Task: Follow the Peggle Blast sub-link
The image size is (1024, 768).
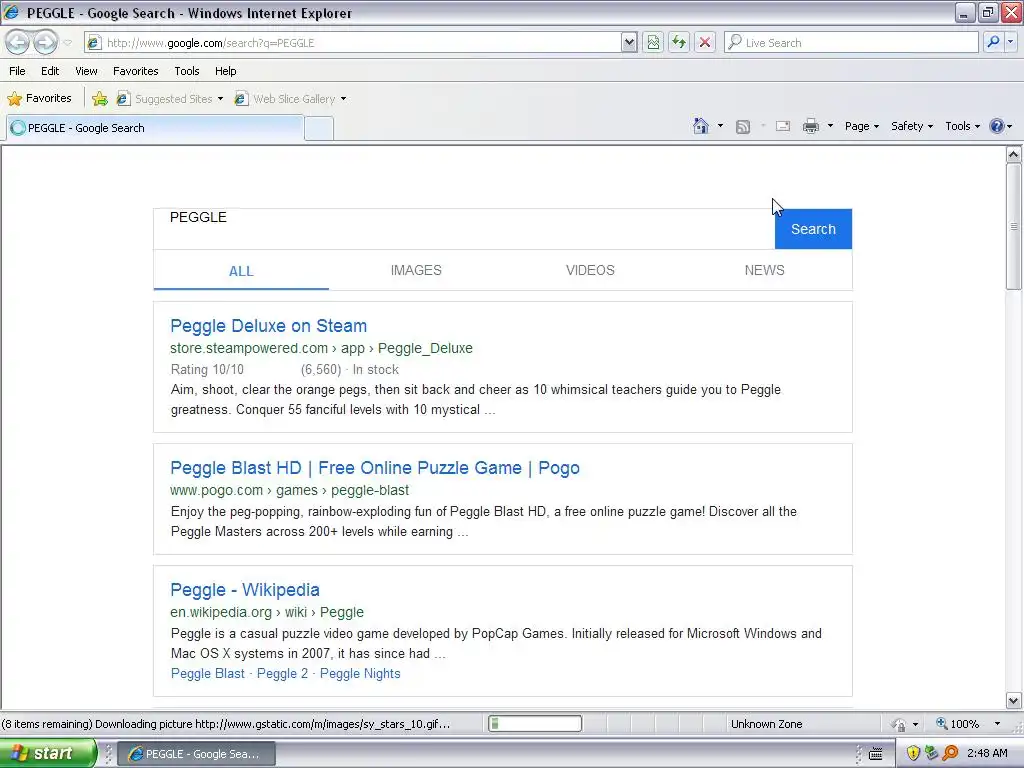Action: coord(208,673)
